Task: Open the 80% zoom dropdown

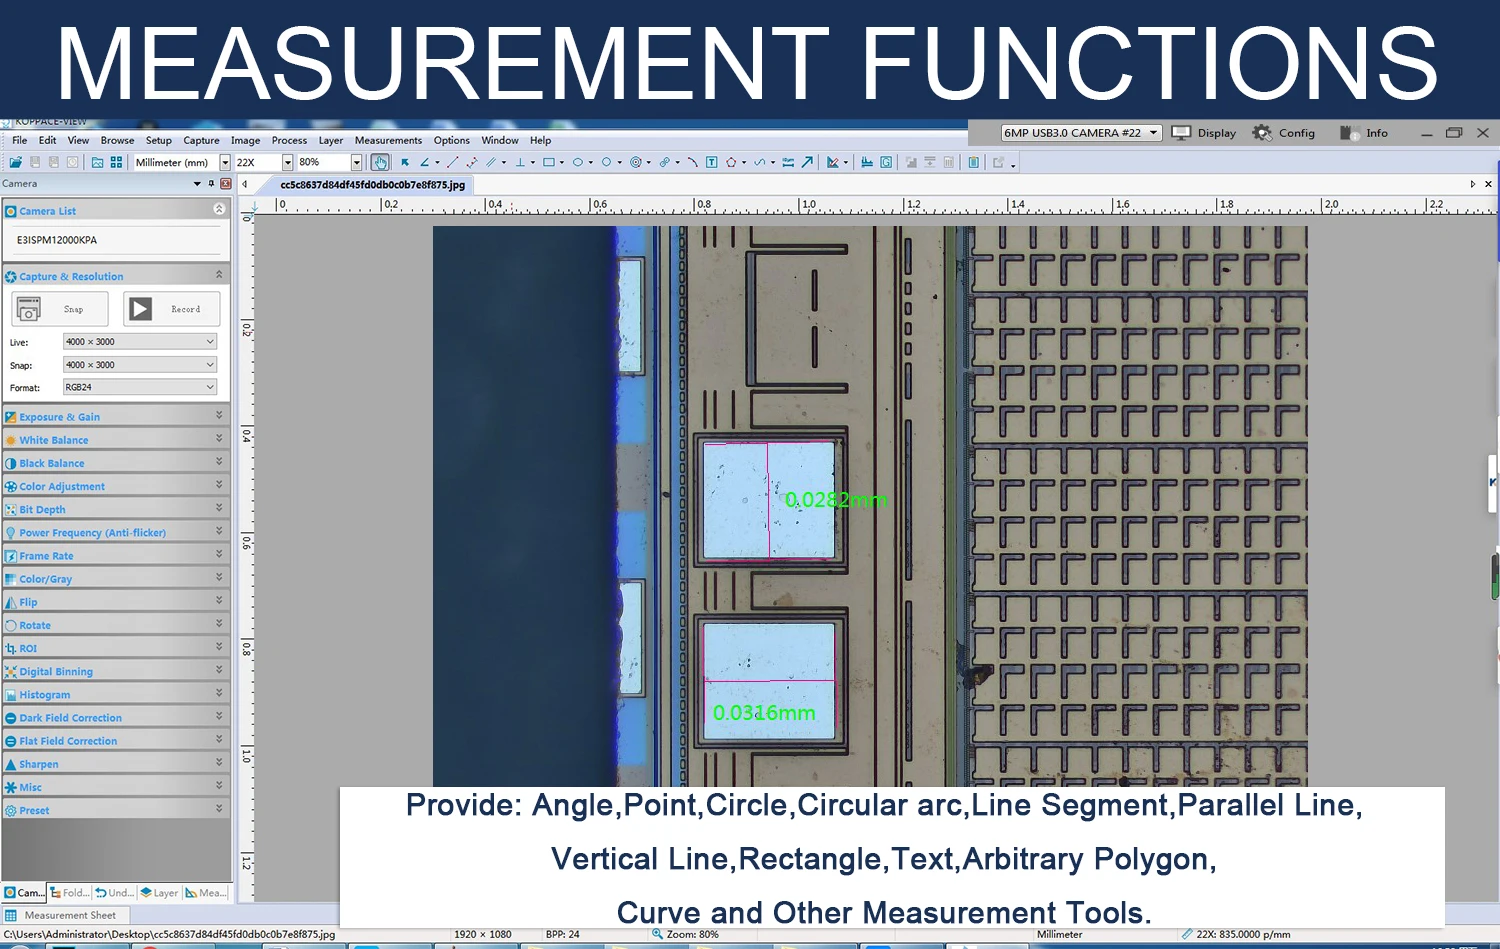Action: coord(356,162)
